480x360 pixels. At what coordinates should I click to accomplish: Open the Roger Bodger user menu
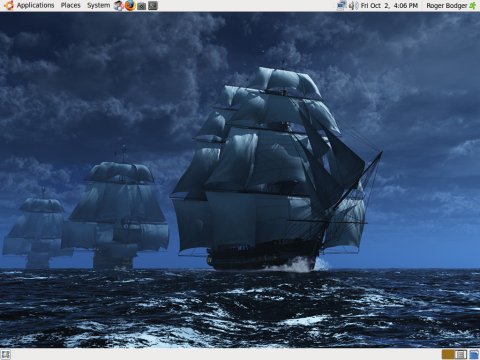[x=447, y=6]
